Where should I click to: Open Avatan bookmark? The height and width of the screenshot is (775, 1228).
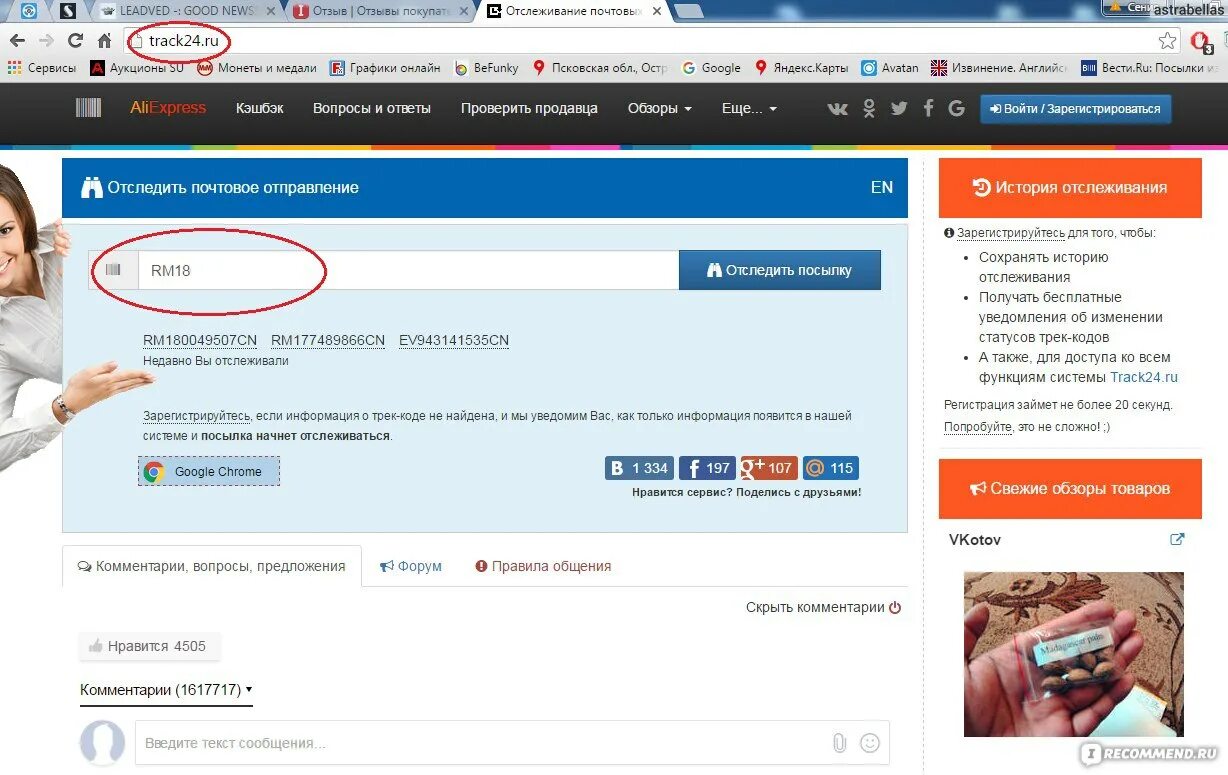pos(889,68)
